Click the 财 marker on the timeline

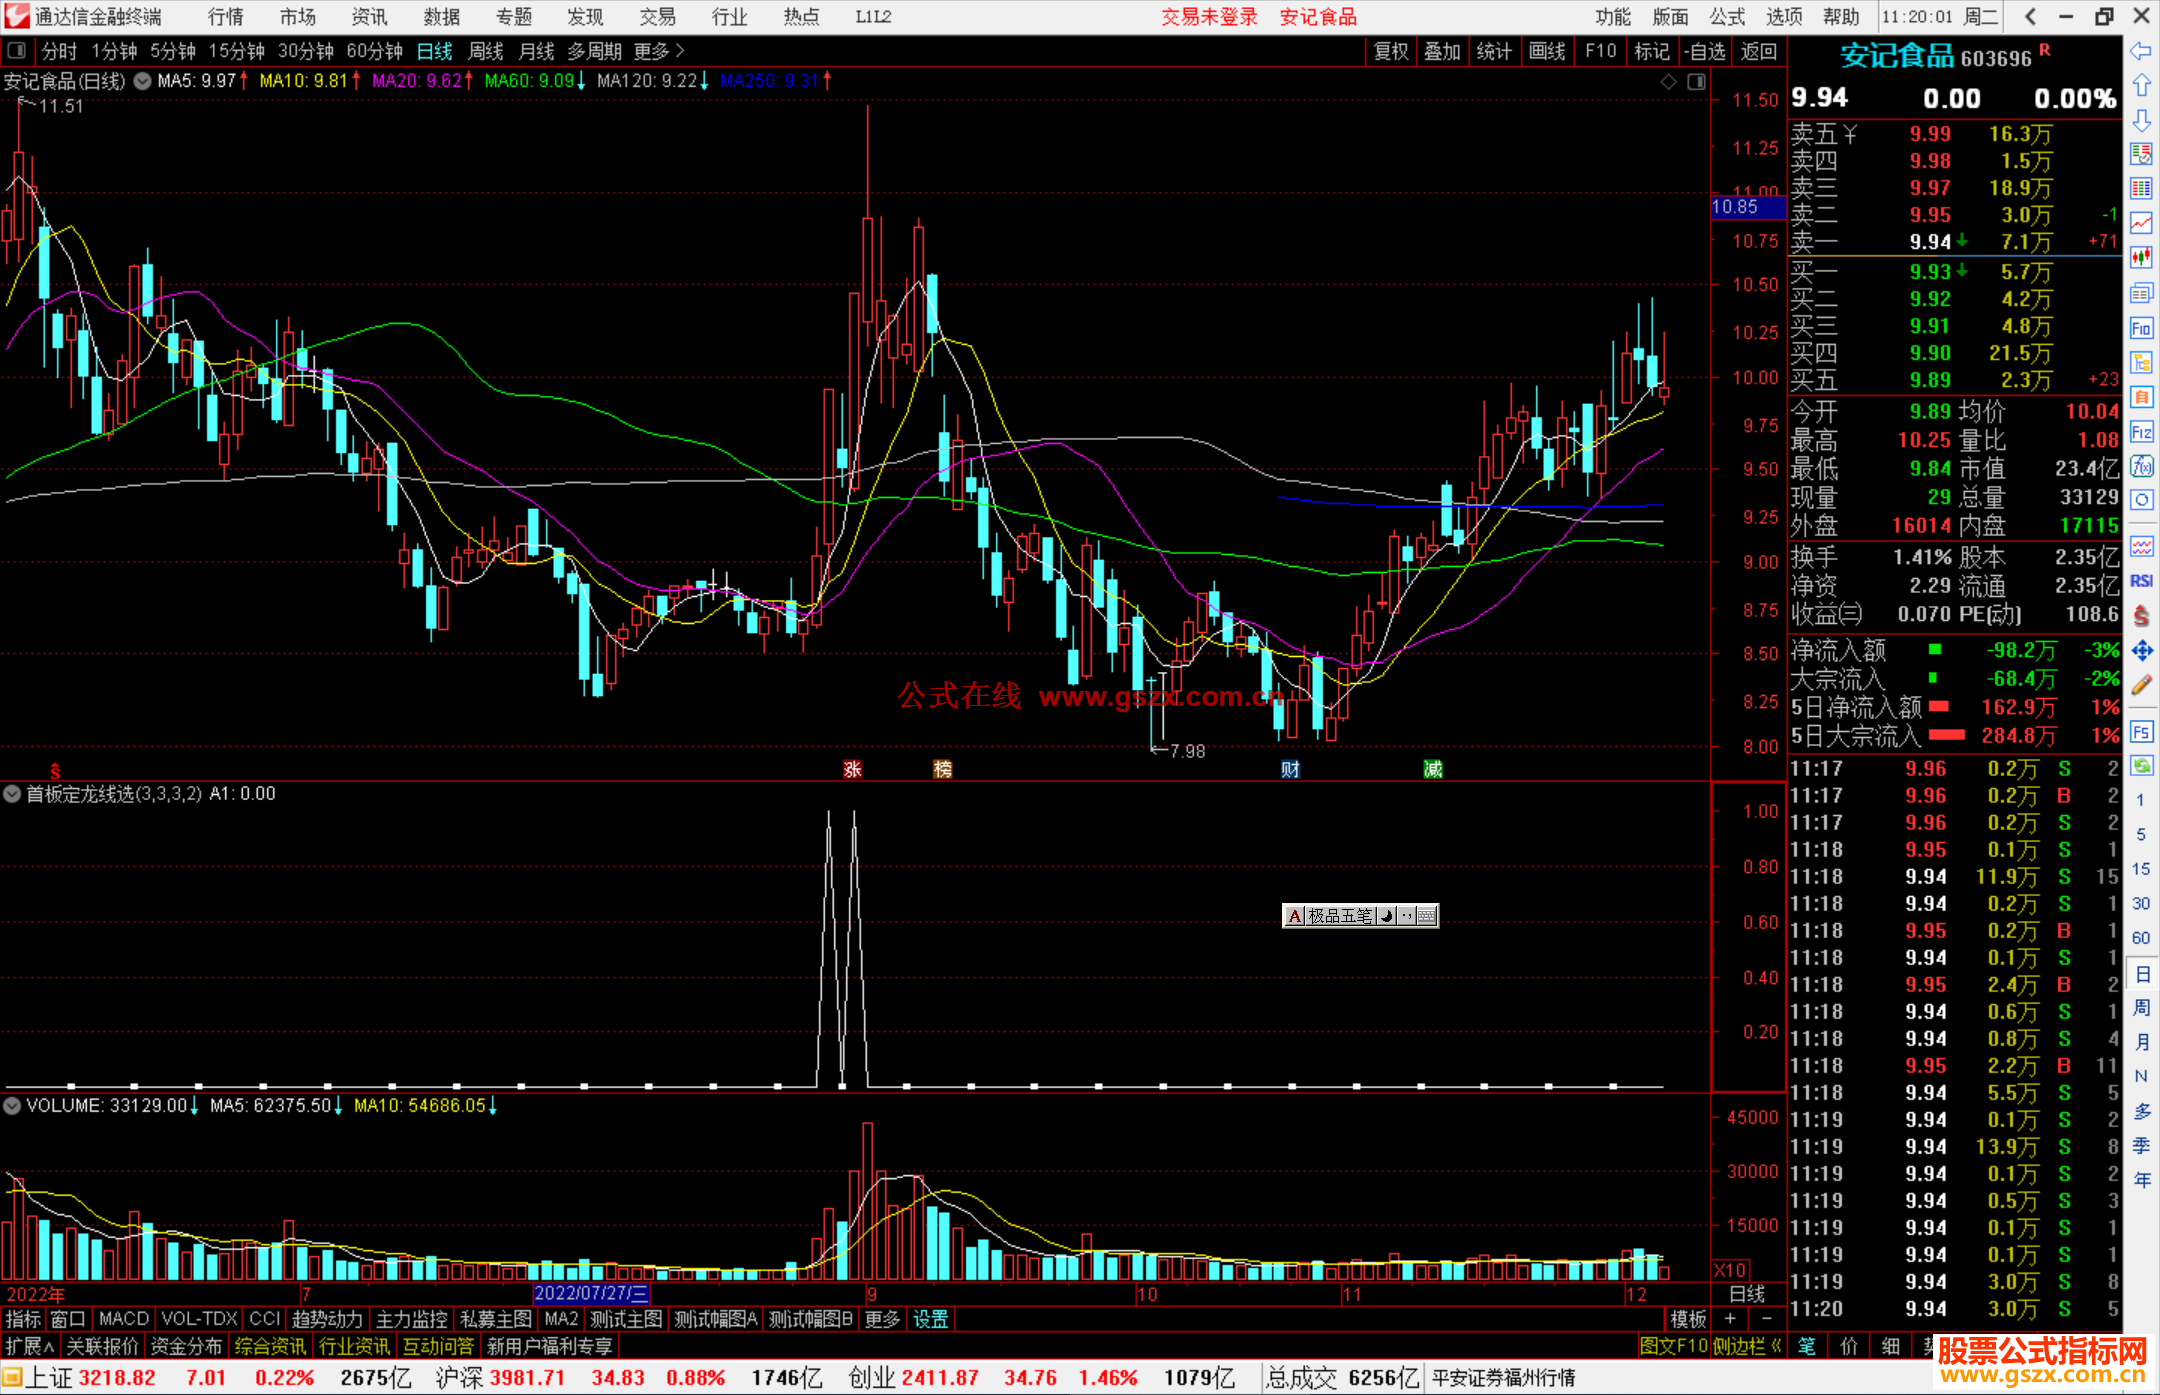[x=1290, y=769]
